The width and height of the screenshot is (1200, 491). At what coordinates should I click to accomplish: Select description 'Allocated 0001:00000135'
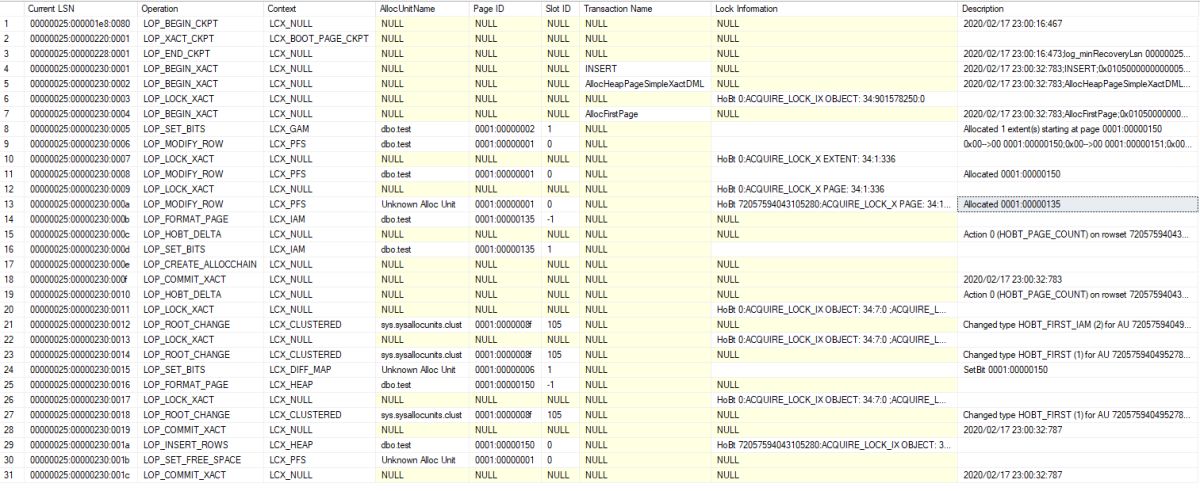[x=1079, y=204]
